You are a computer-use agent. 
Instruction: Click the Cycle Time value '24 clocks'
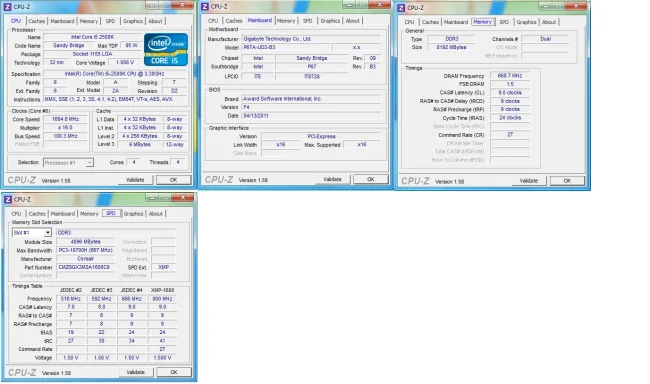tap(510, 118)
